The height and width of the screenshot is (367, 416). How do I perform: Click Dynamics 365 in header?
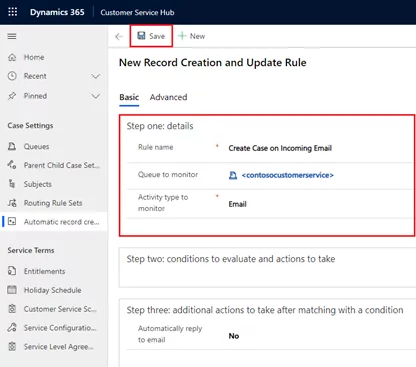57,12
